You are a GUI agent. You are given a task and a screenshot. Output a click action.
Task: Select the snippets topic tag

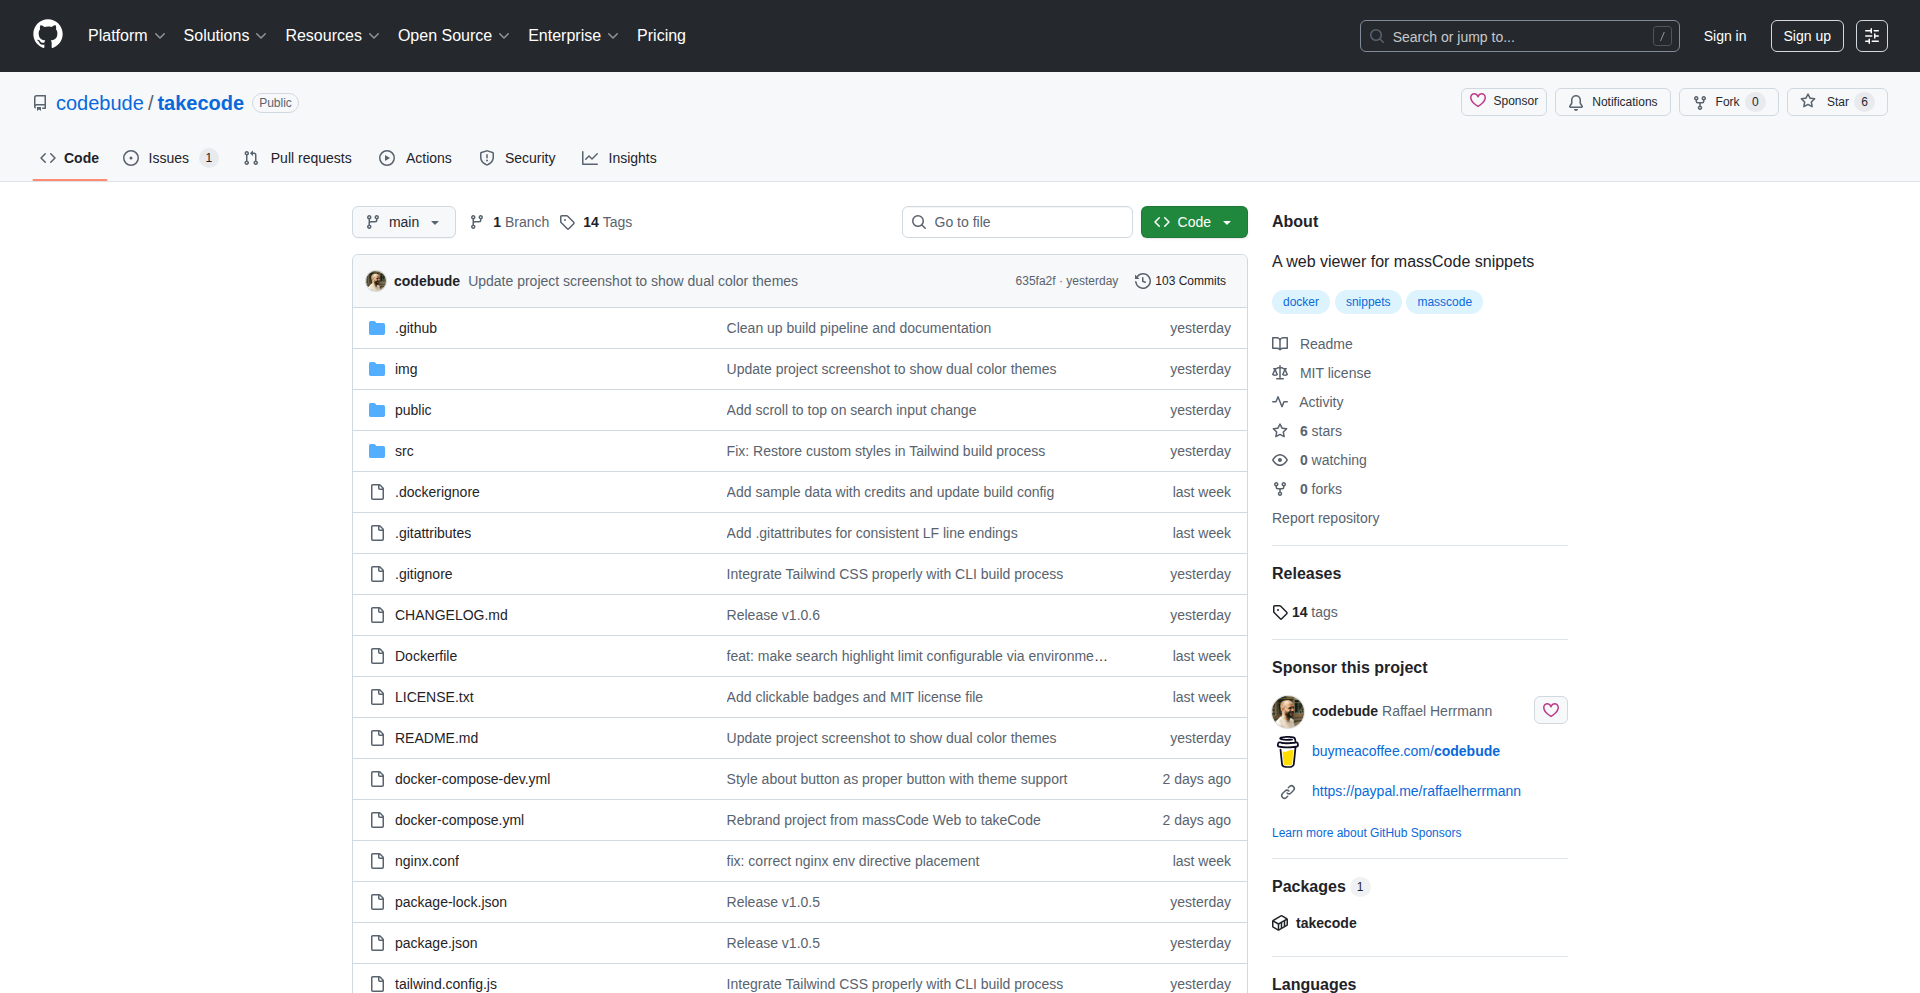coord(1368,302)
